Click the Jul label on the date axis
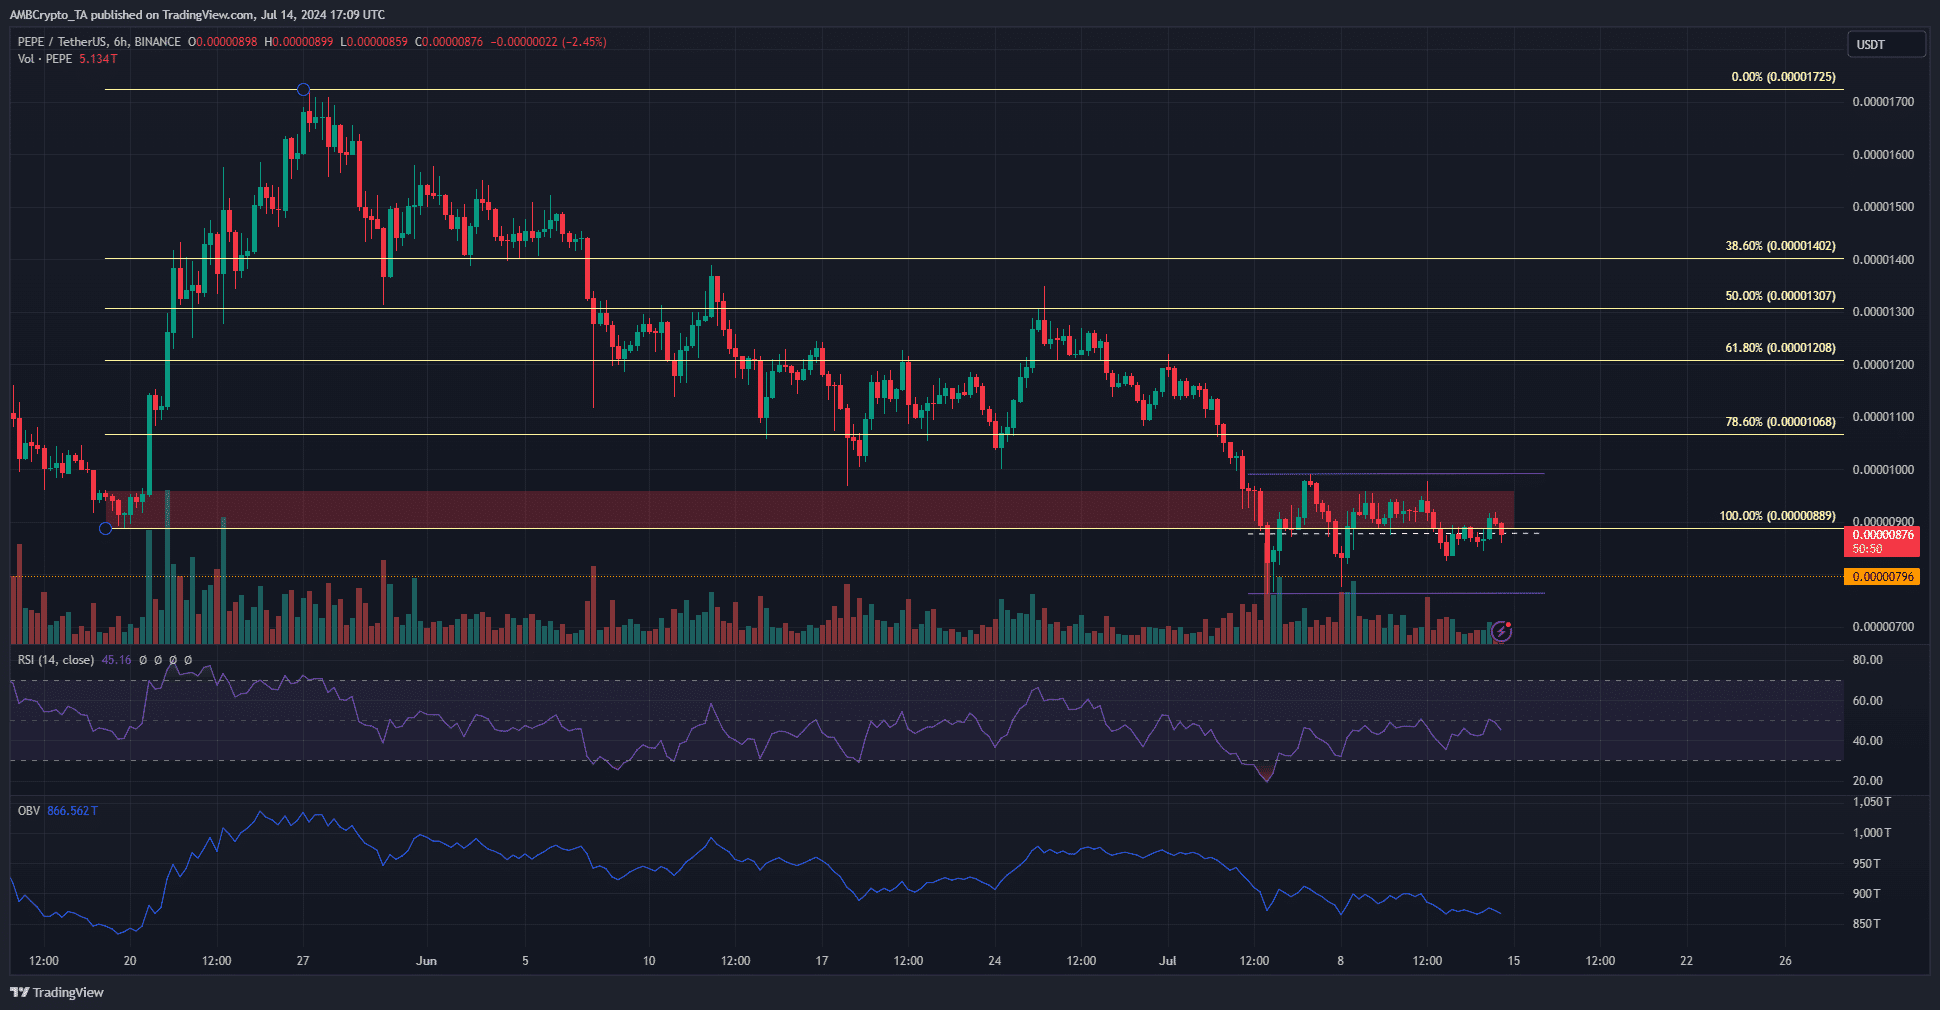Screen dimensions: 1940x1010 click(x=1167, y=961)
